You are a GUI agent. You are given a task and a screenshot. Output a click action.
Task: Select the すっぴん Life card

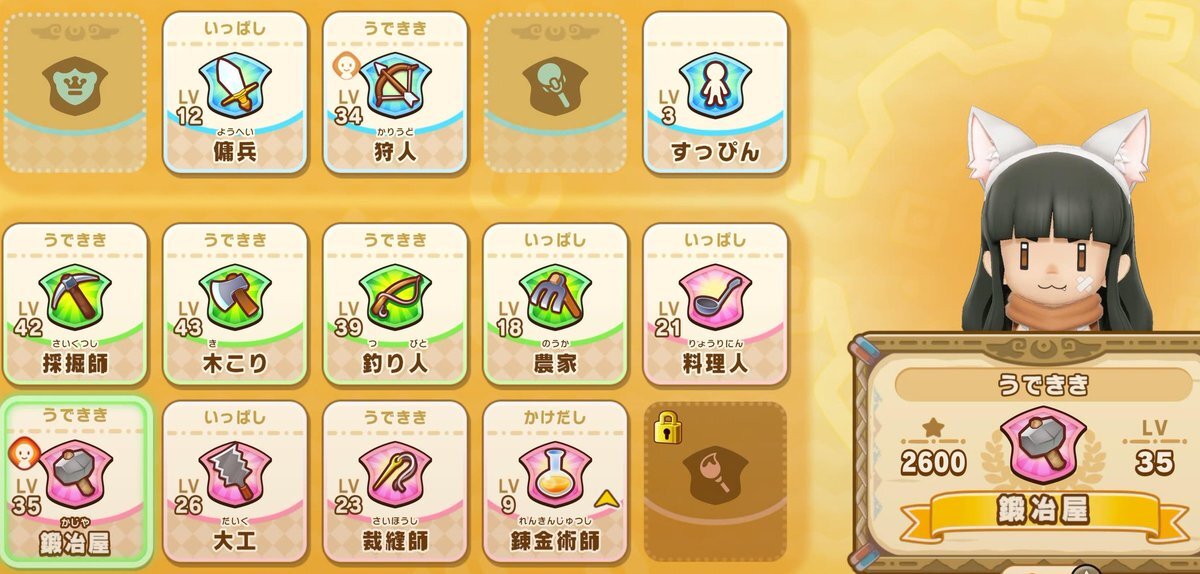(714, 92)
